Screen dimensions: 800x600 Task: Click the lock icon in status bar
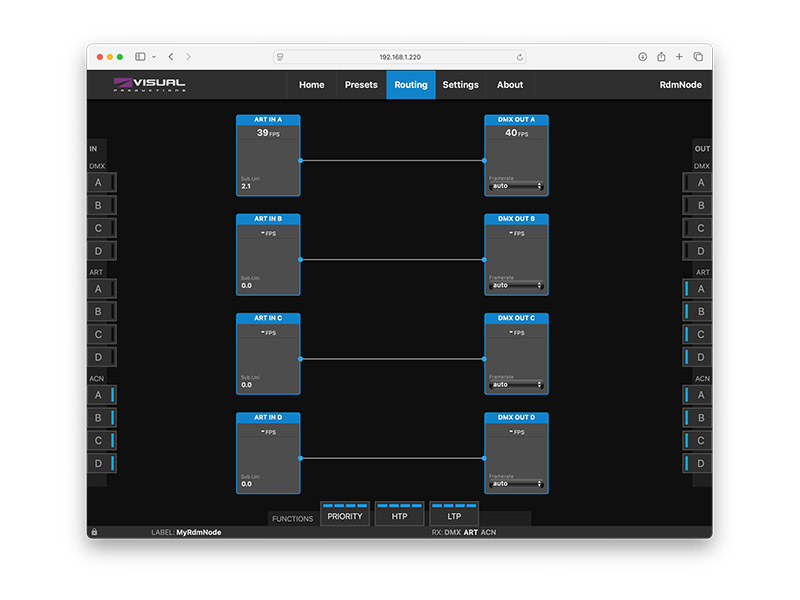click(x=94, y=532)
